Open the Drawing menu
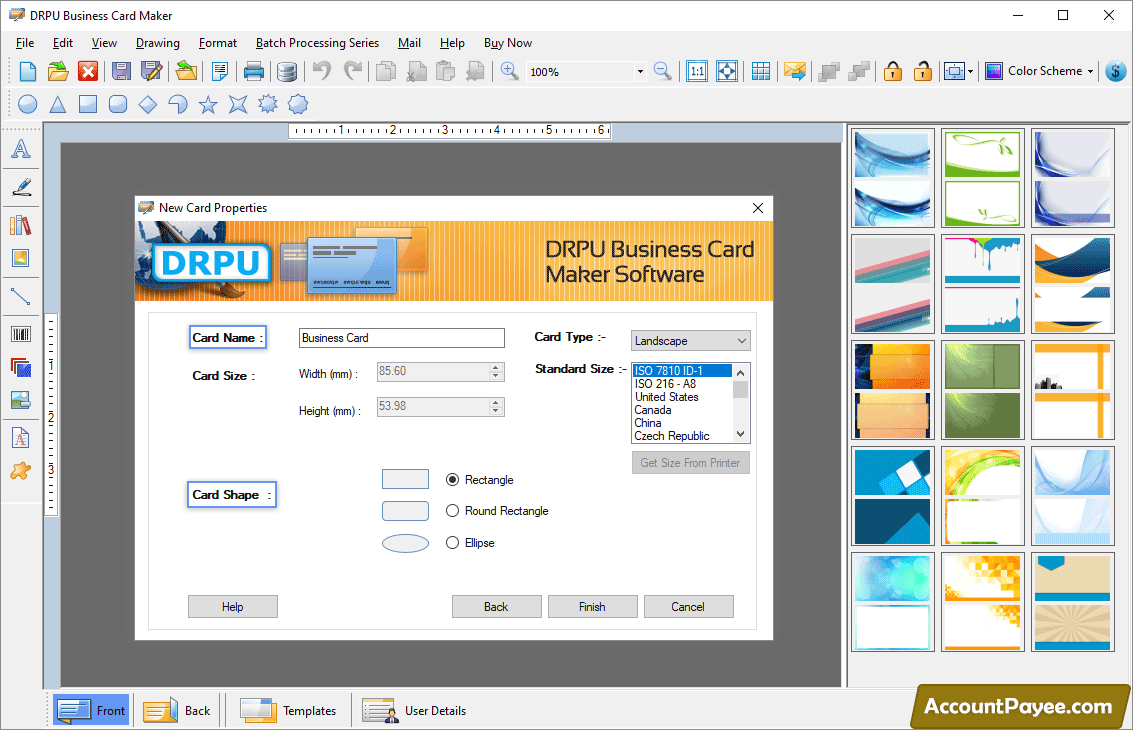This screenshot has height=730, width=1133. tap(158, 43)
